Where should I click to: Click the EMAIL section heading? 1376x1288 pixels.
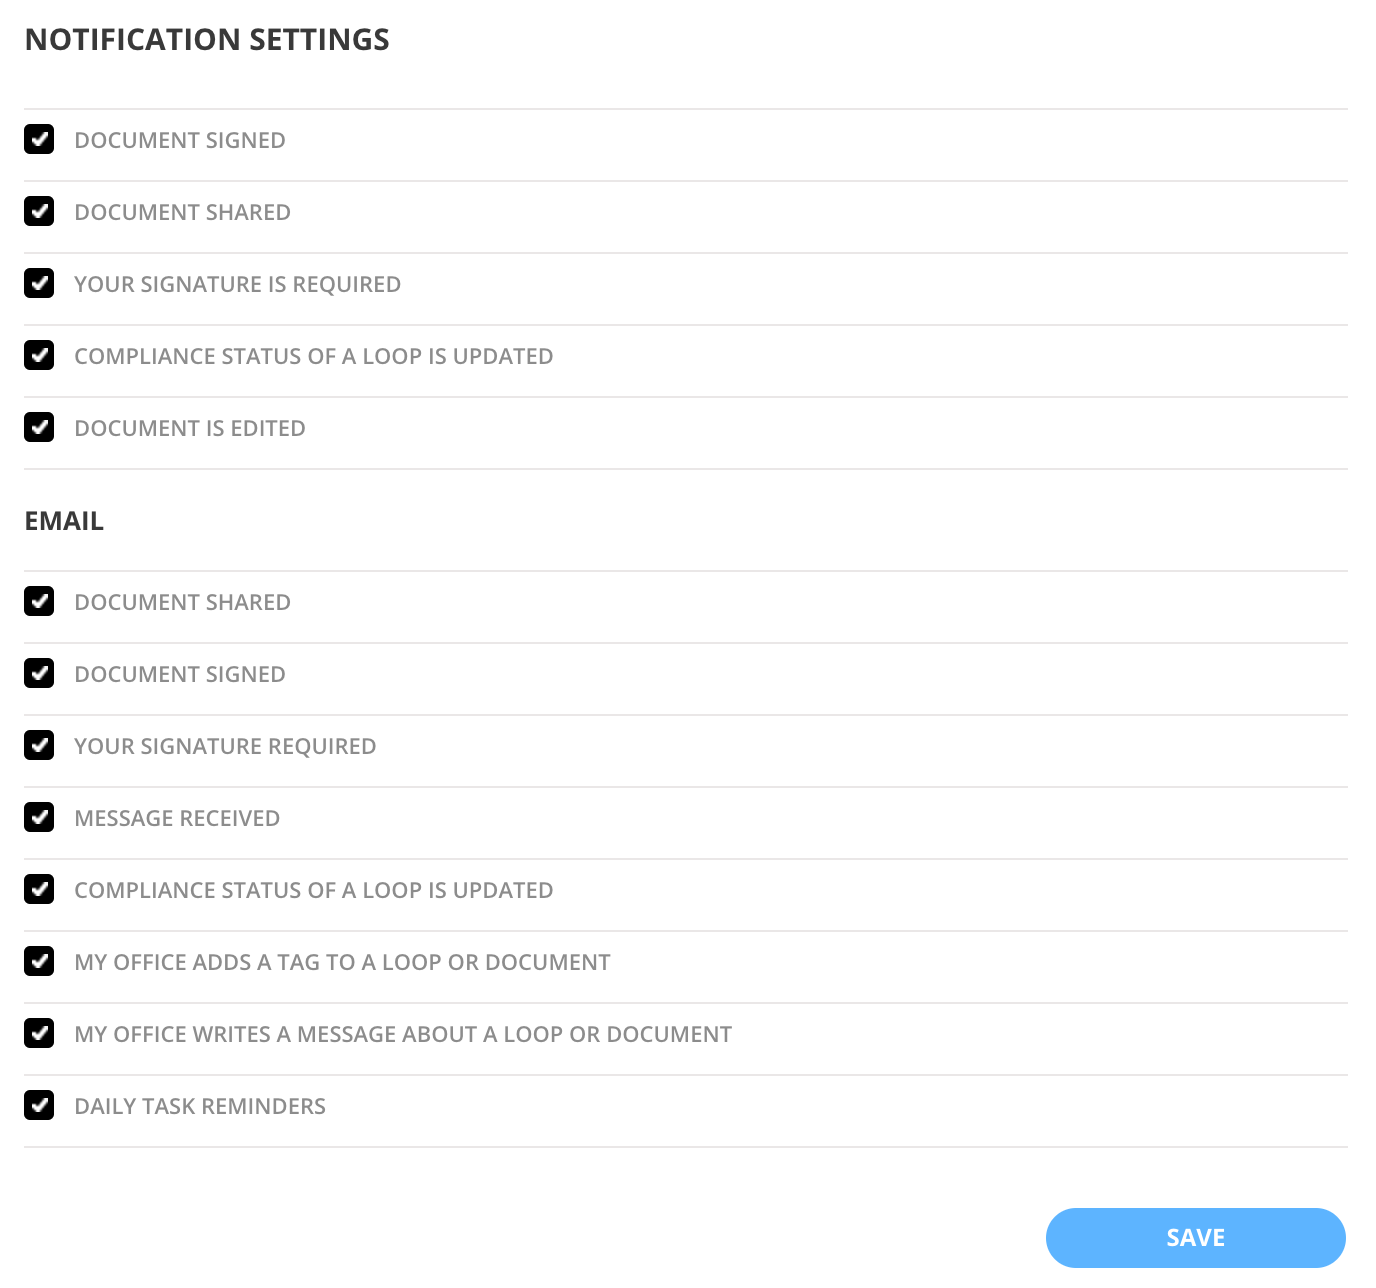pos(64,521)
